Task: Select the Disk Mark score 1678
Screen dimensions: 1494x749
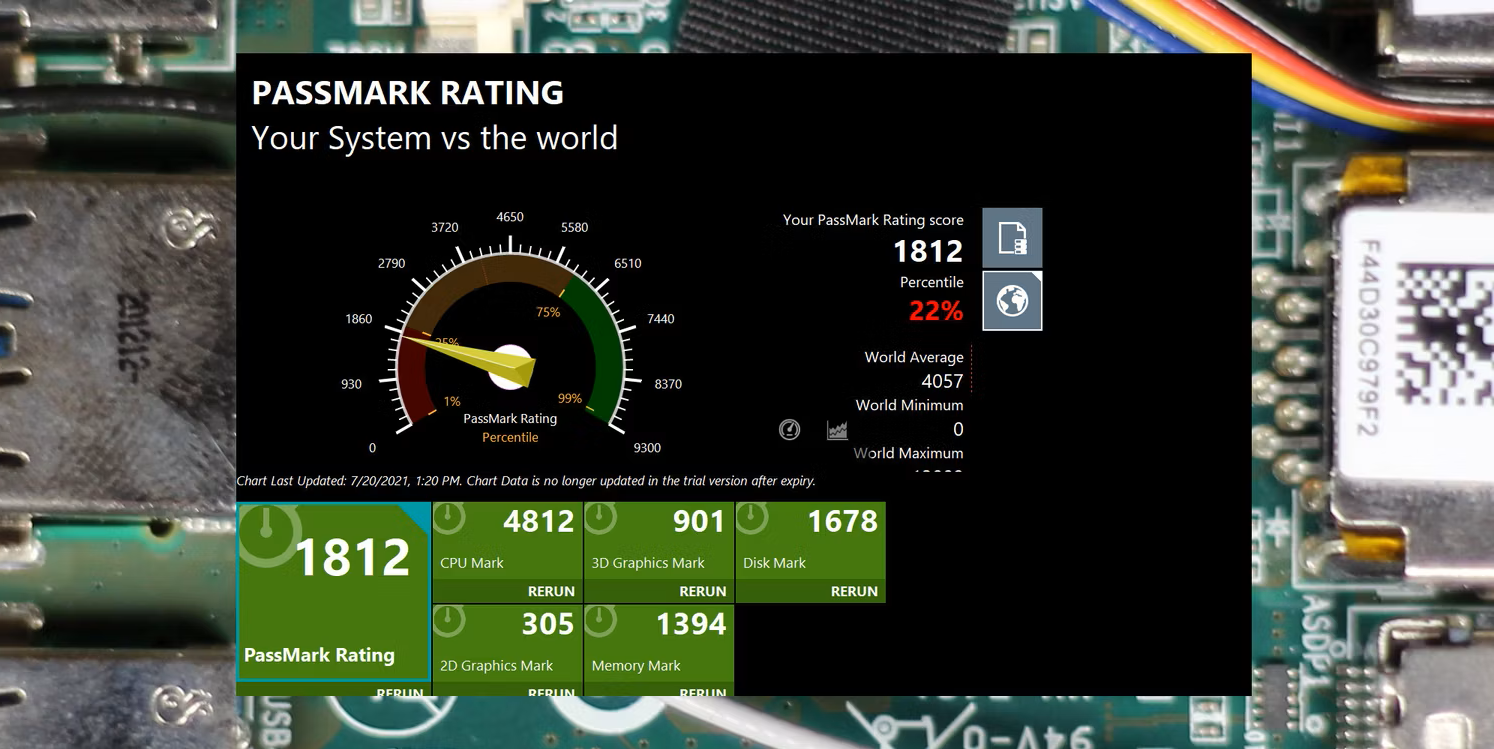Action: 842,521
